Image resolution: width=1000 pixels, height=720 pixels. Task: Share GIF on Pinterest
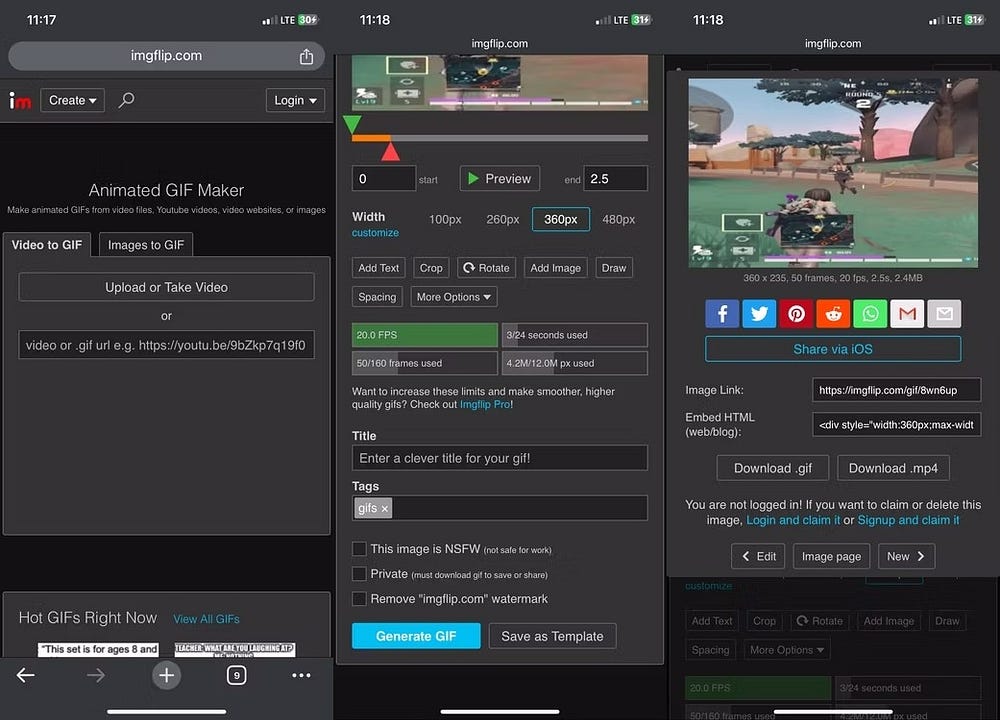tap(796, 314)
